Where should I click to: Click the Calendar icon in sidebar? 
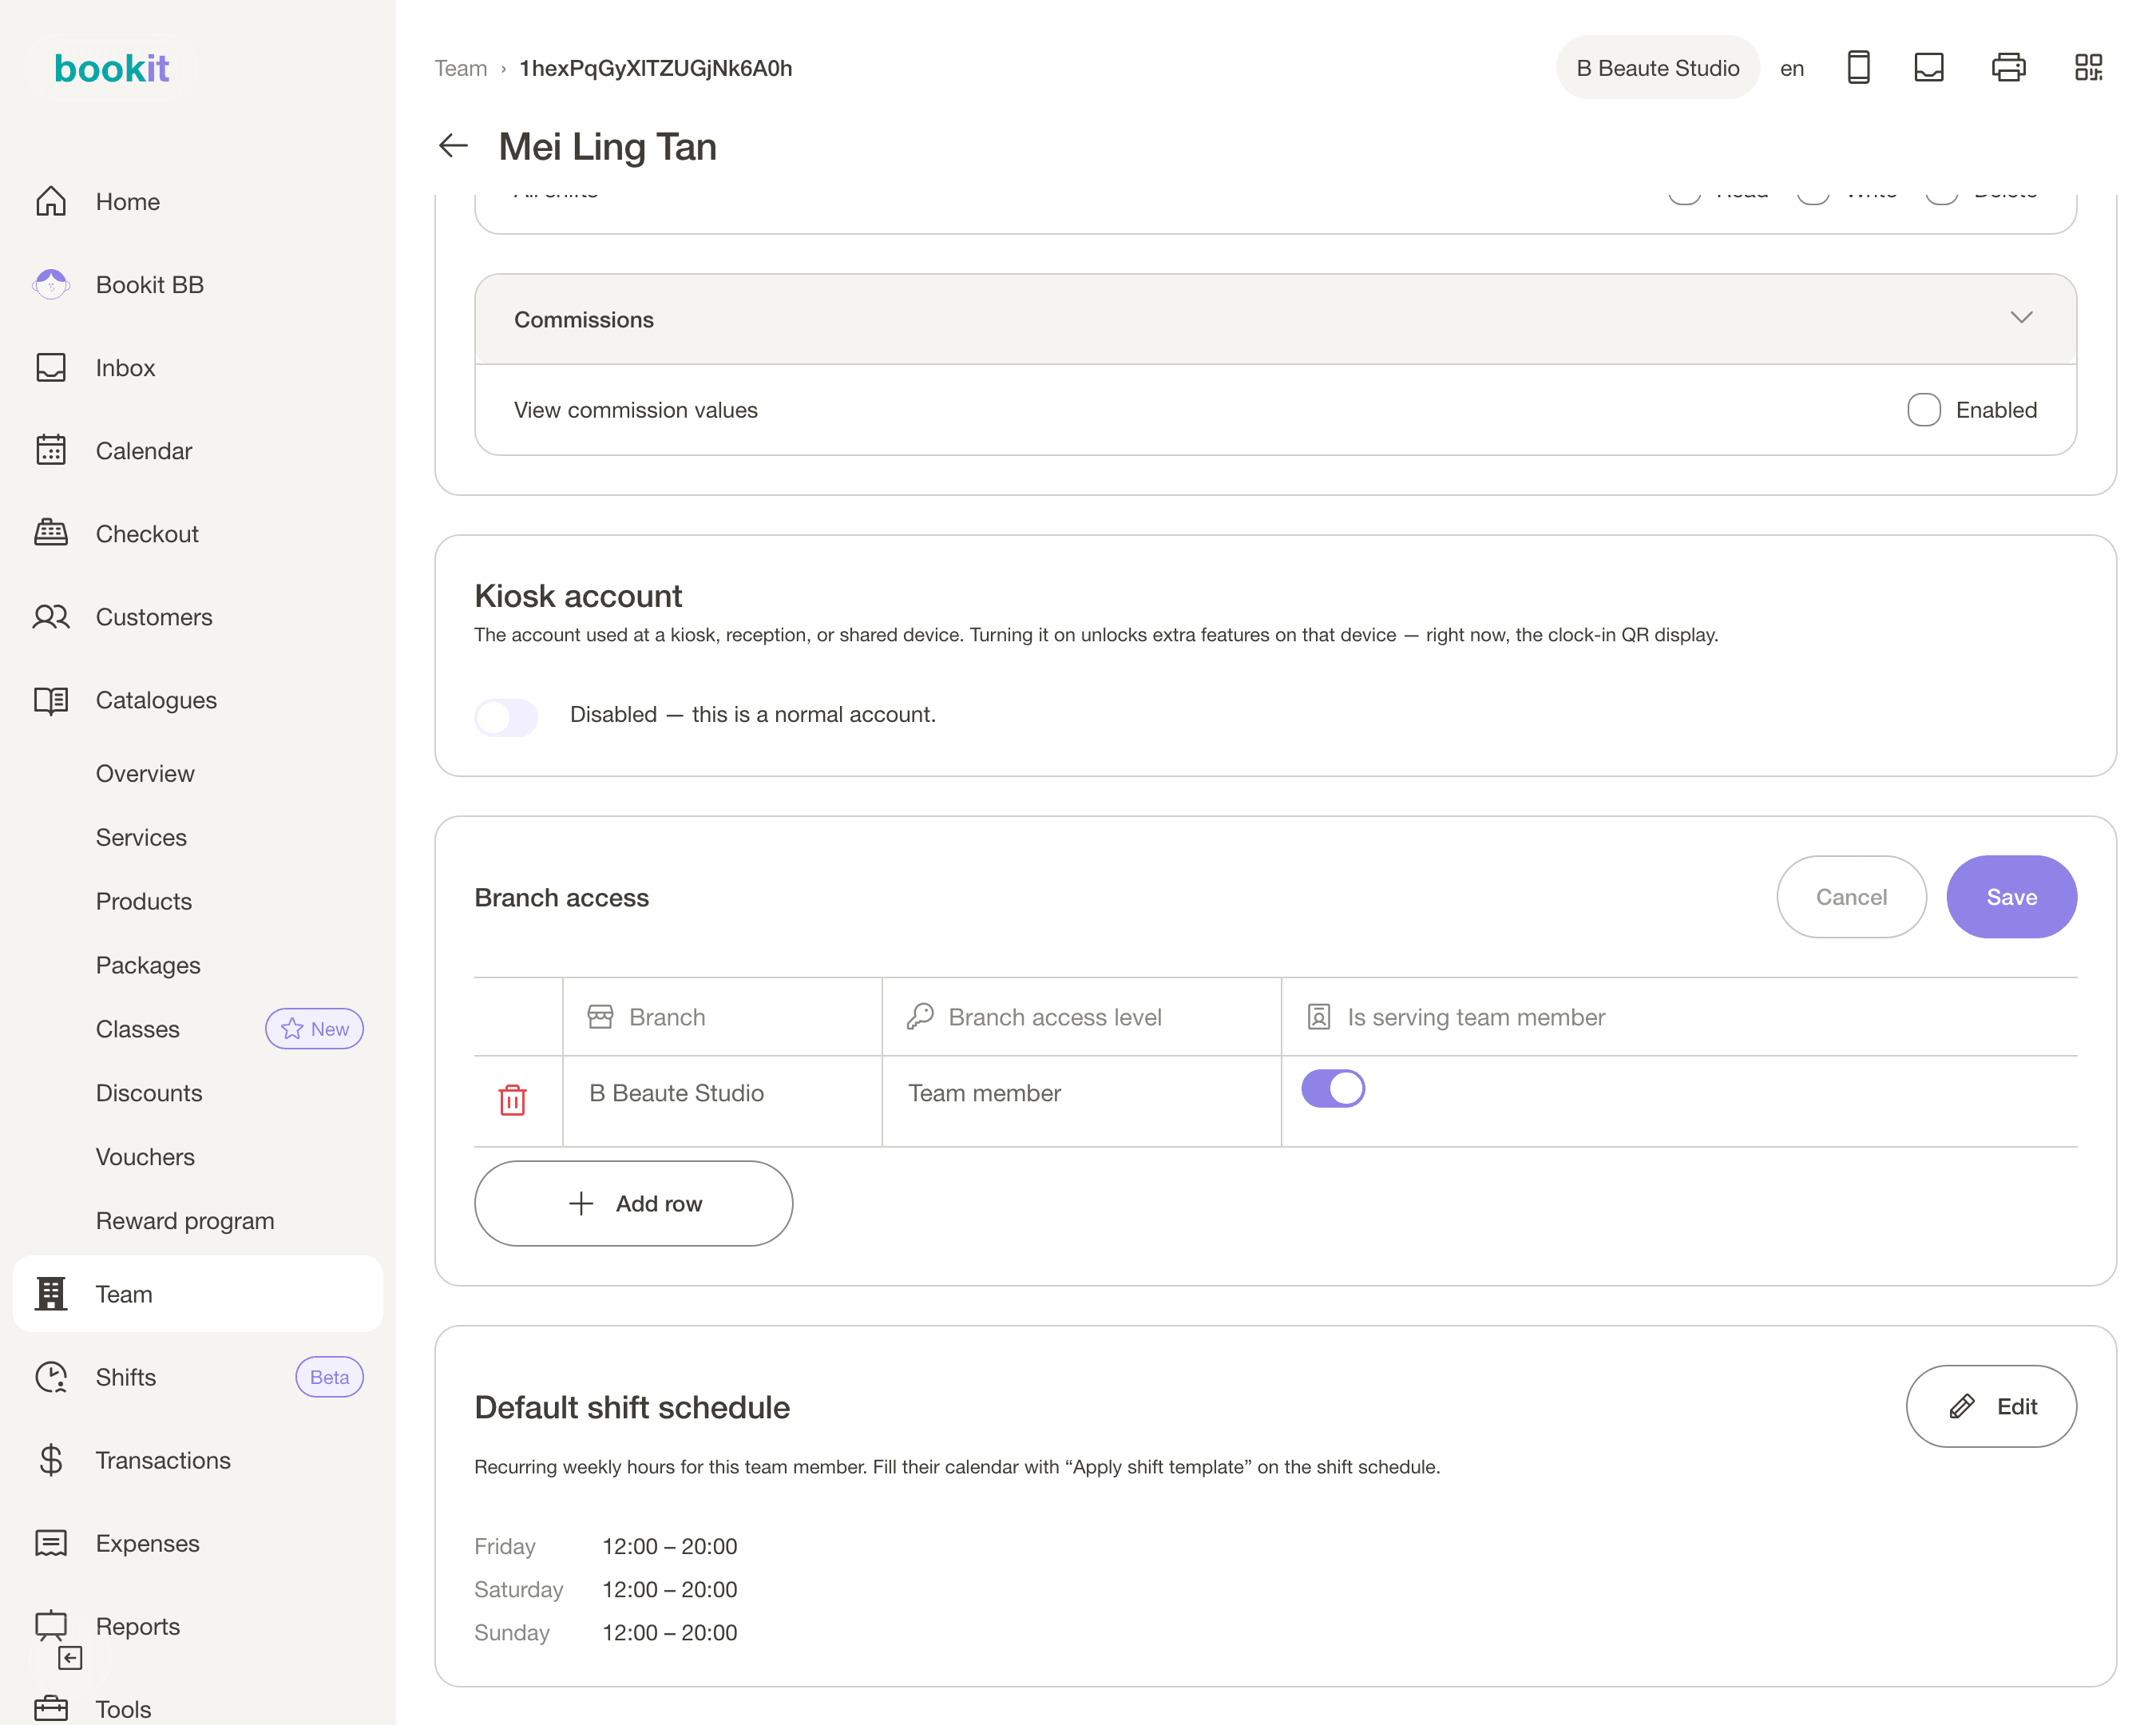51,450
